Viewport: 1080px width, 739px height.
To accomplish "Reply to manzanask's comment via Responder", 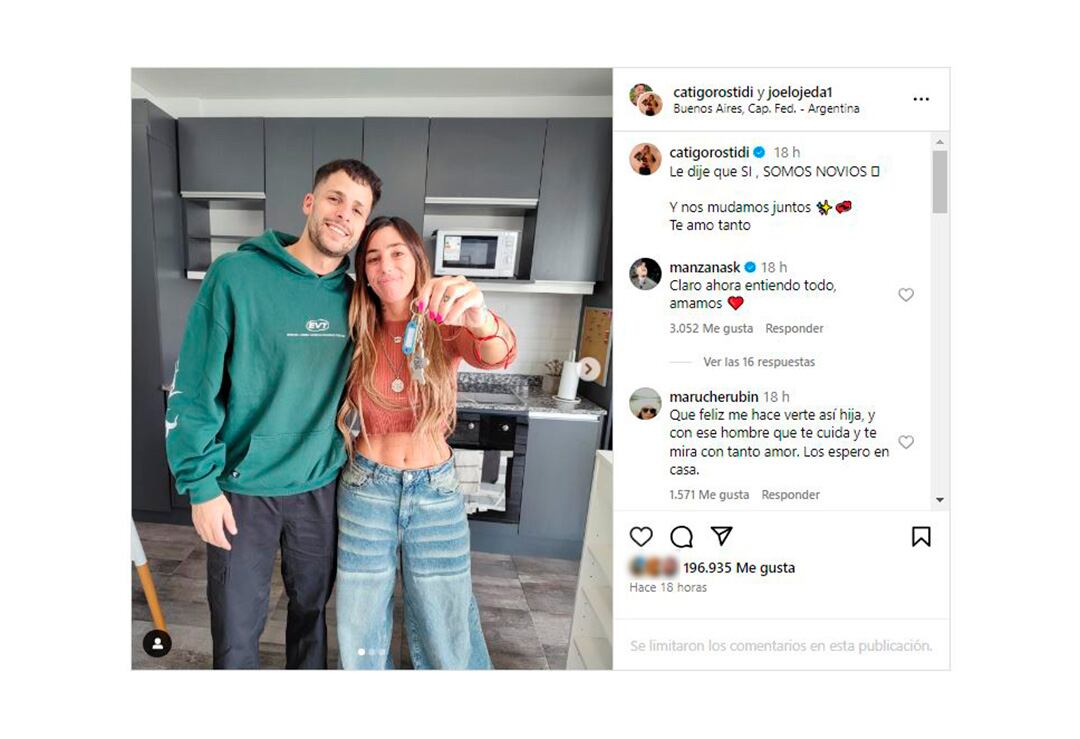I will point(794,329).
